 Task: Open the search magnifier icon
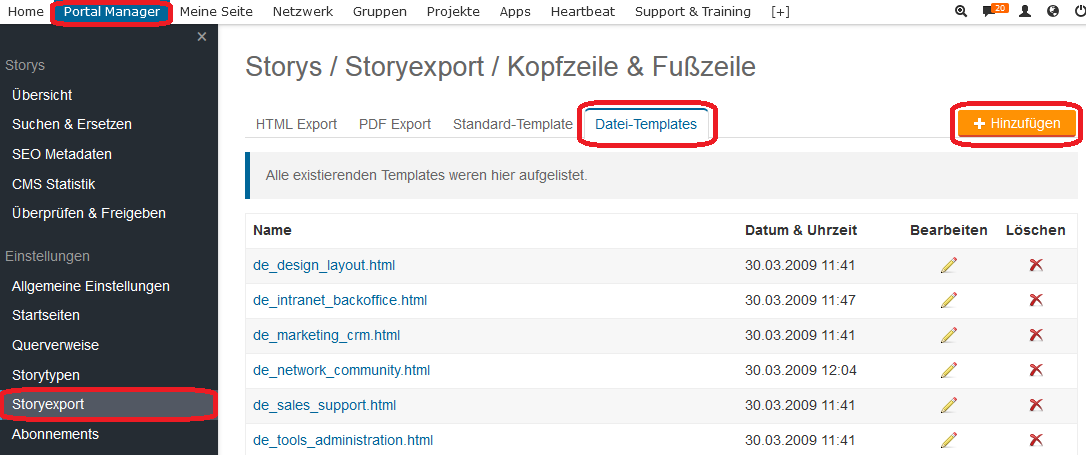(x=961, y=12)
